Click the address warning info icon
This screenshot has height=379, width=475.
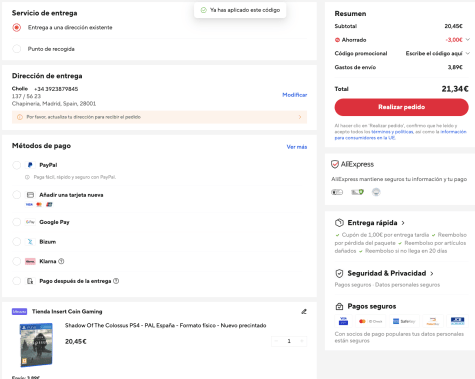click(x=20, y=117)
